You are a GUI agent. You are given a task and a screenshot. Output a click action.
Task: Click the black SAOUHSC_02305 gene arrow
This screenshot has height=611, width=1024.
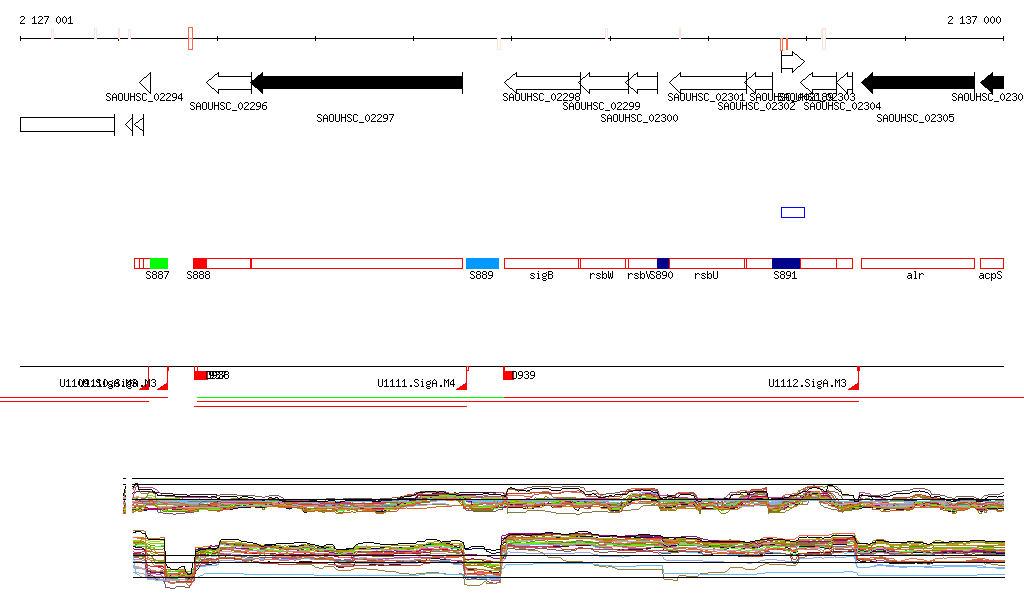pos(918,82)
